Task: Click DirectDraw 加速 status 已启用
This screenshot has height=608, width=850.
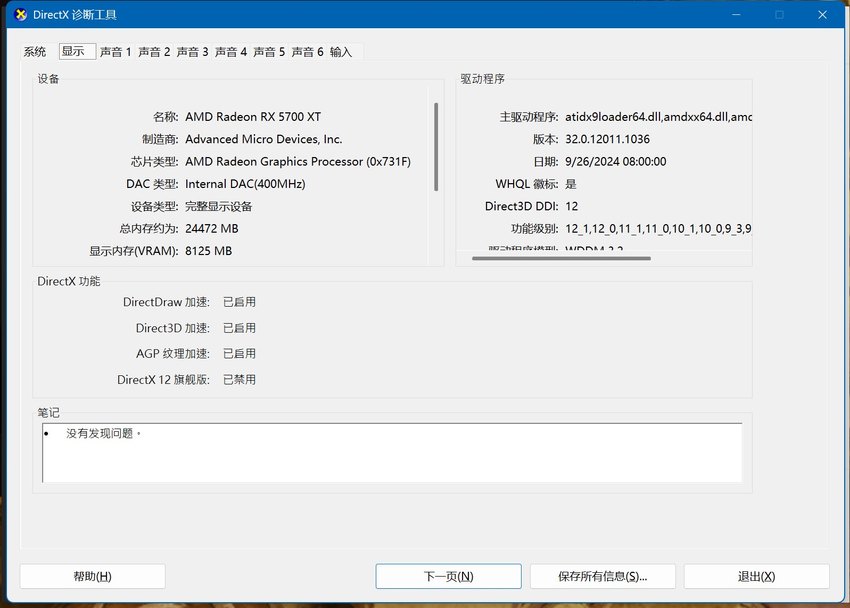Action: (x=240, y=302)
